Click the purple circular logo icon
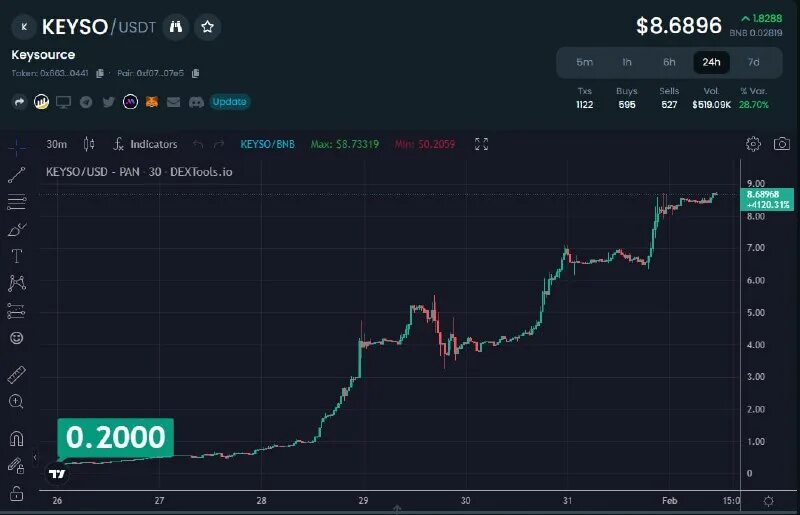 [130, 102]
